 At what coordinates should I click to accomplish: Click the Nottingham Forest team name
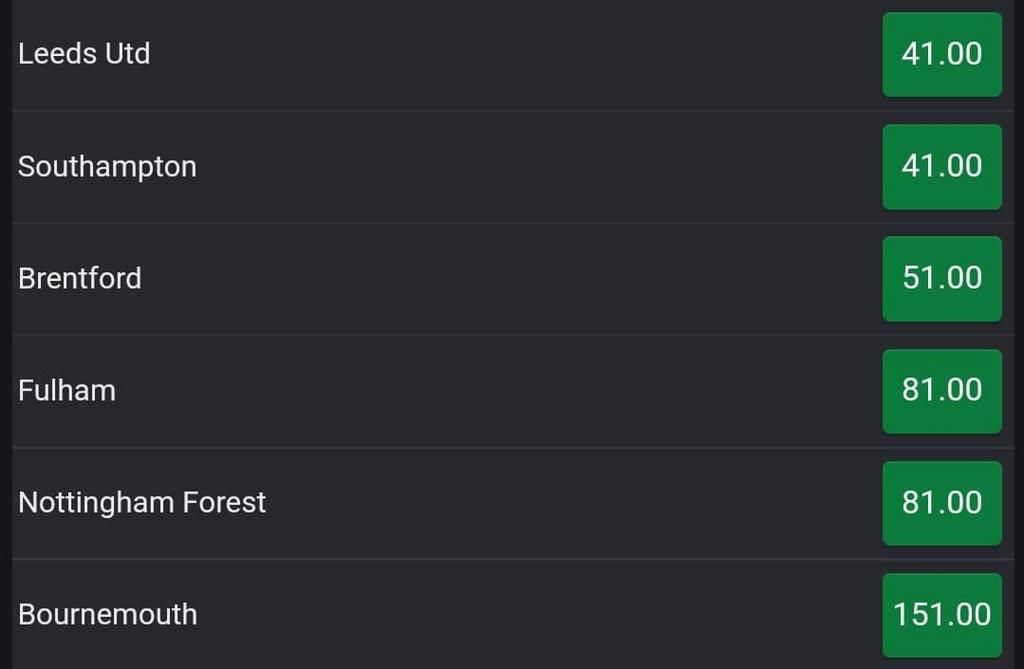(142, 503)
